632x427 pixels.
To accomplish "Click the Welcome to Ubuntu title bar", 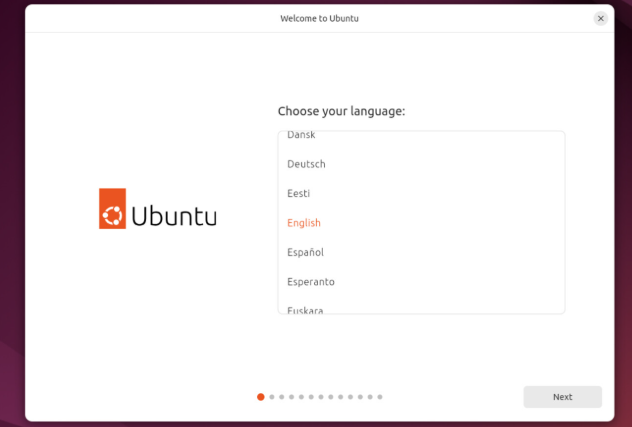I will (x=319, y=19).
